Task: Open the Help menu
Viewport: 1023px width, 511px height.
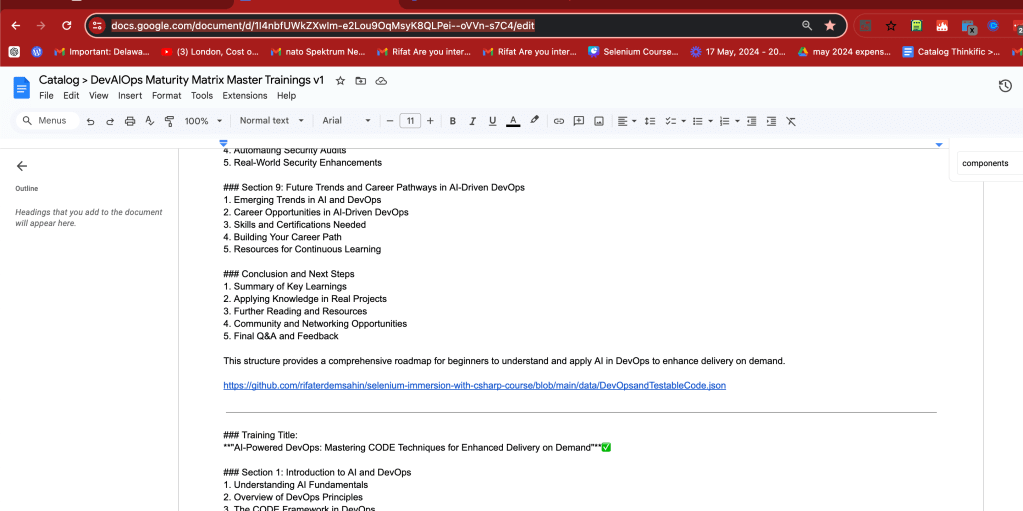Action: click(x=286, y=95)
